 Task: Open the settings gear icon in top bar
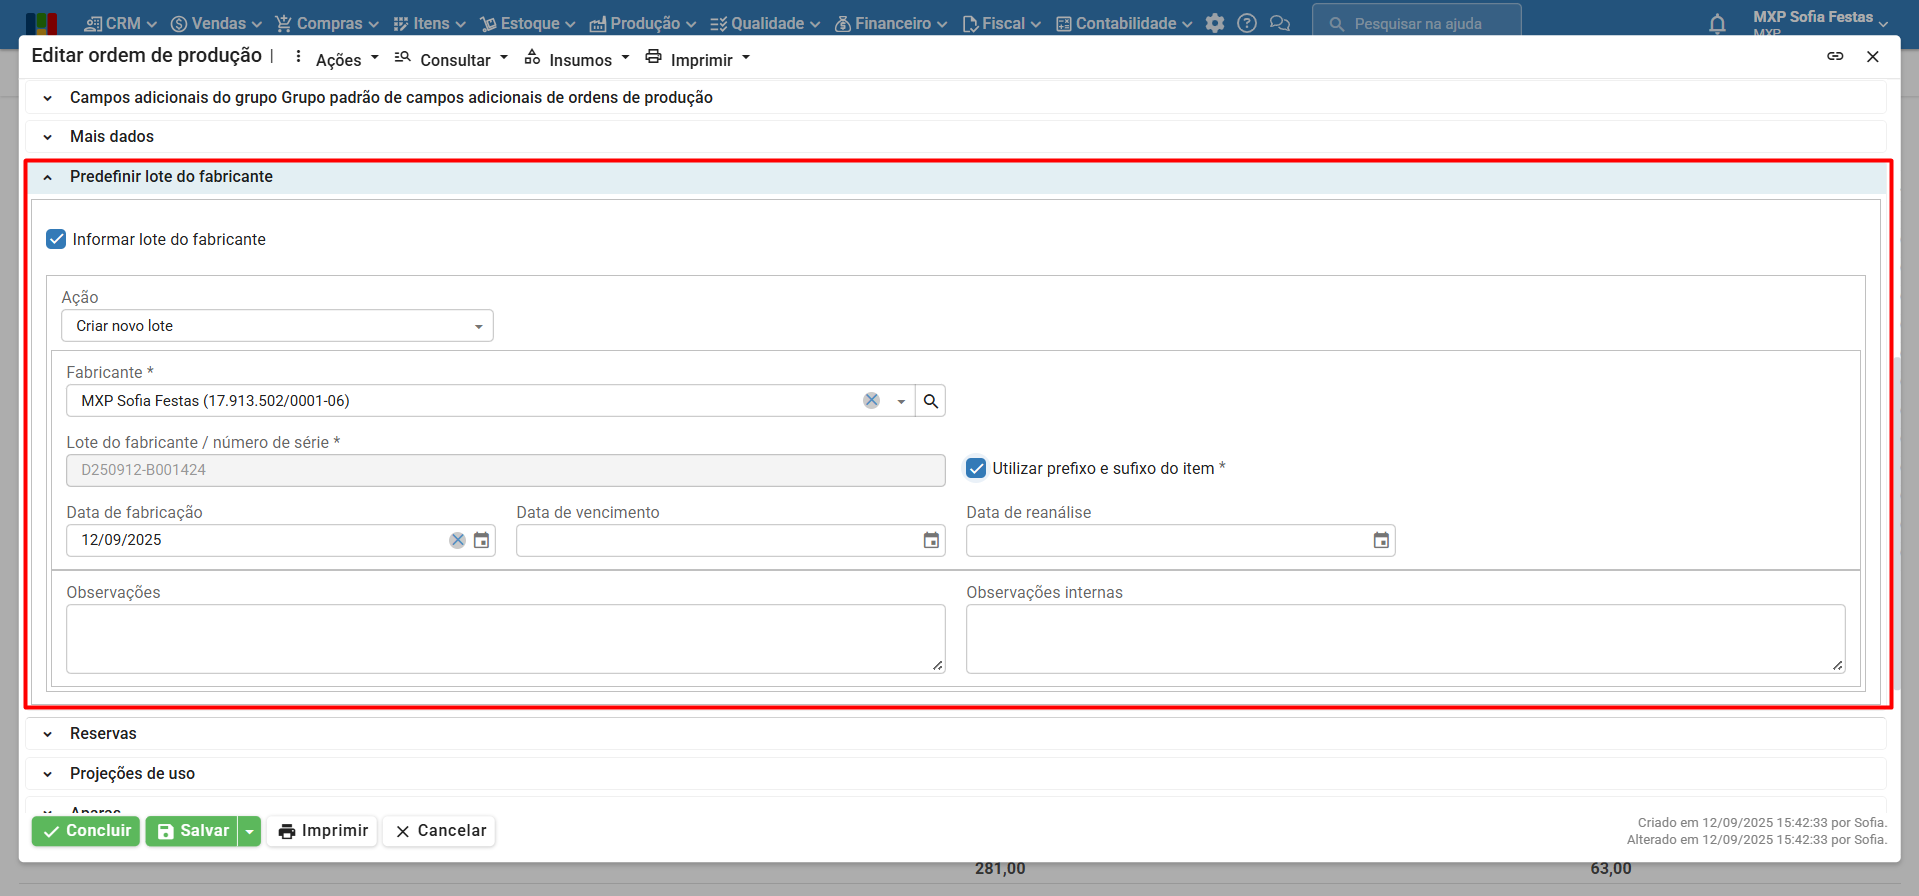(1215, 23)
